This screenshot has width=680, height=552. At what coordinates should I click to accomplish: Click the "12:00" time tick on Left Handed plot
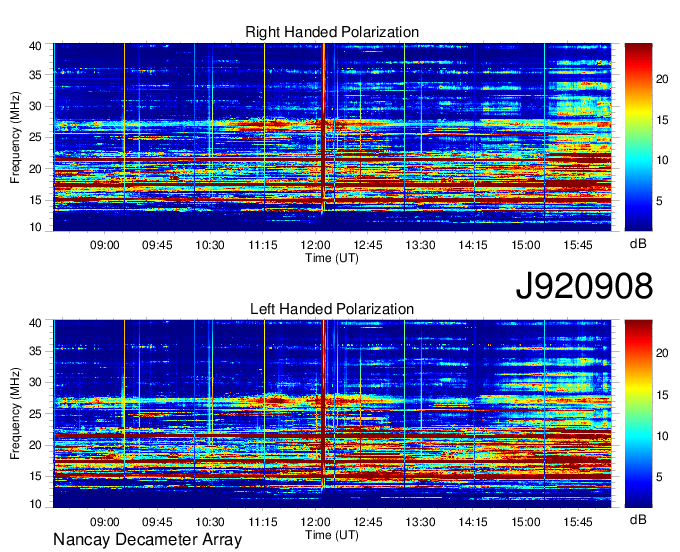coord(315,522)
